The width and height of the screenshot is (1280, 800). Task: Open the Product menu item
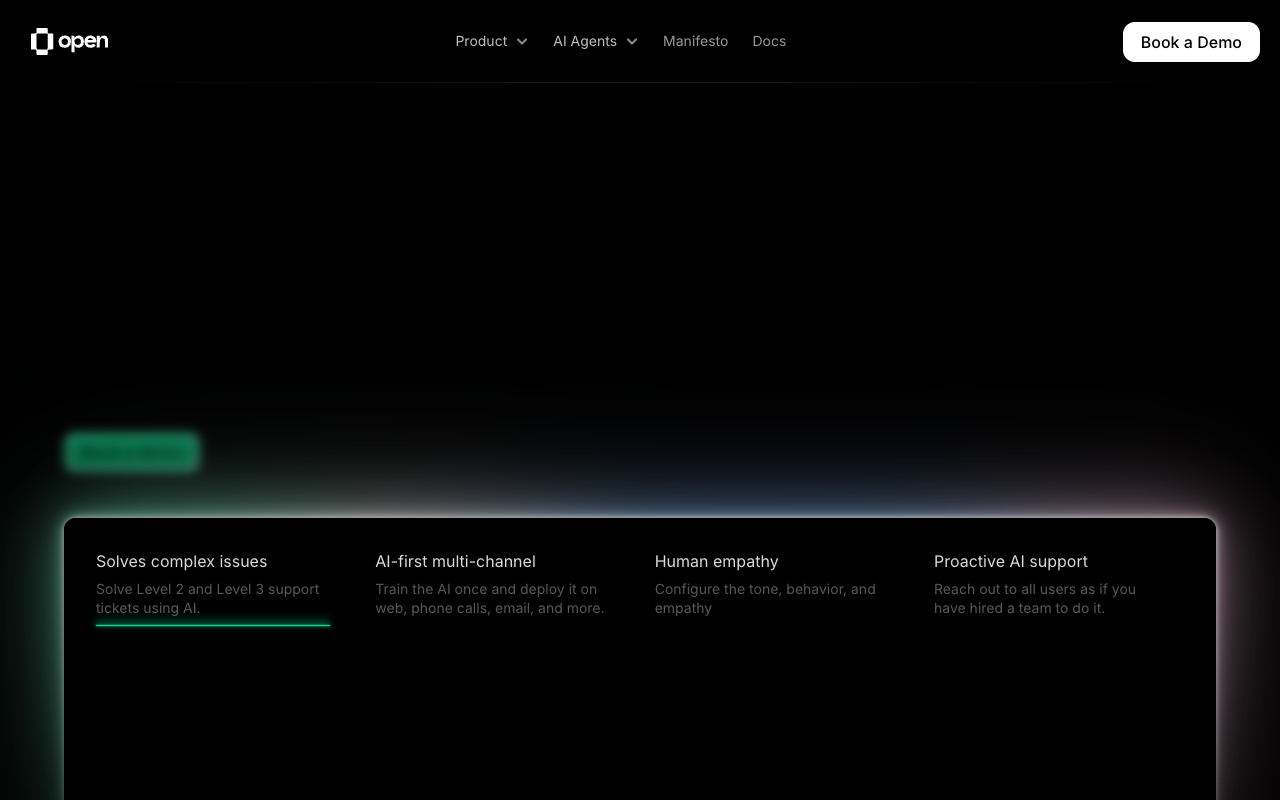click(x=481, y=41)
